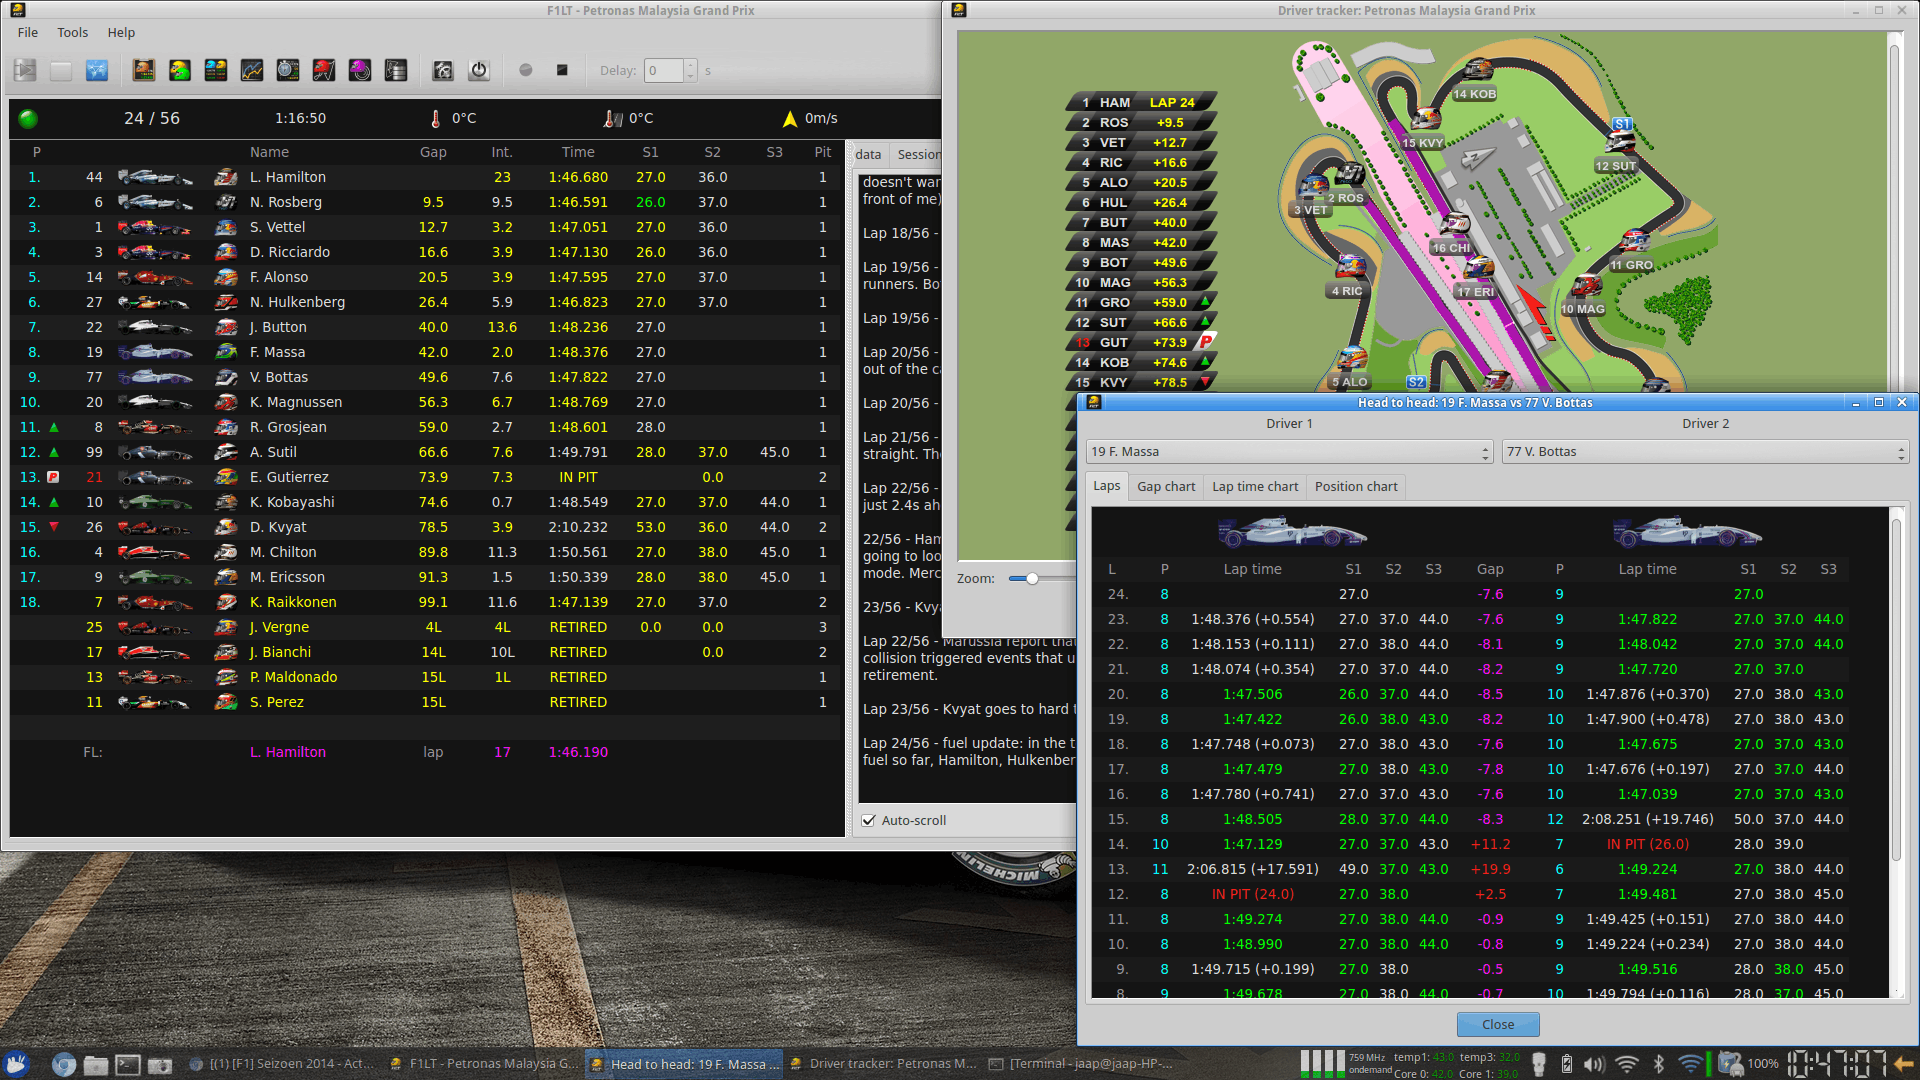1920x1080 pixels.
Task: Open the session stopwatch toolbar icon
Action: 288,70
